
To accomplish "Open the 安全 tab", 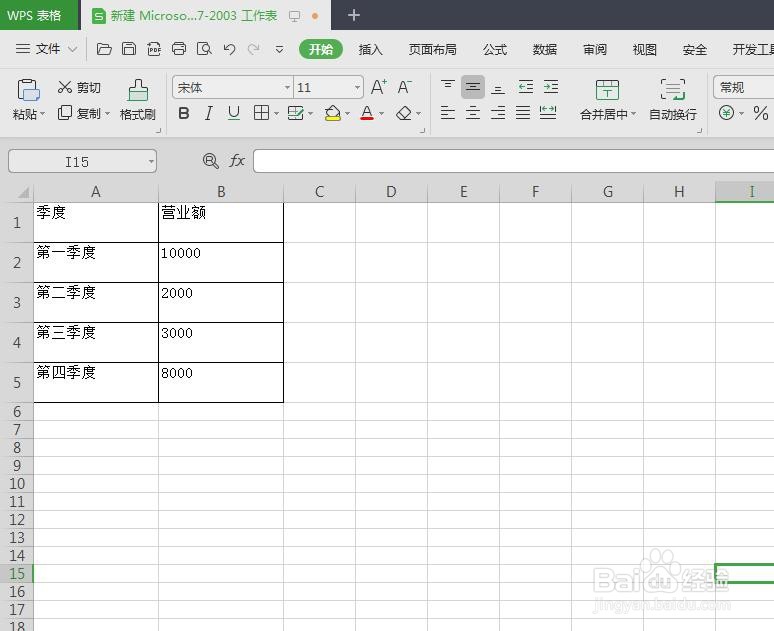I will pos(694,49).
